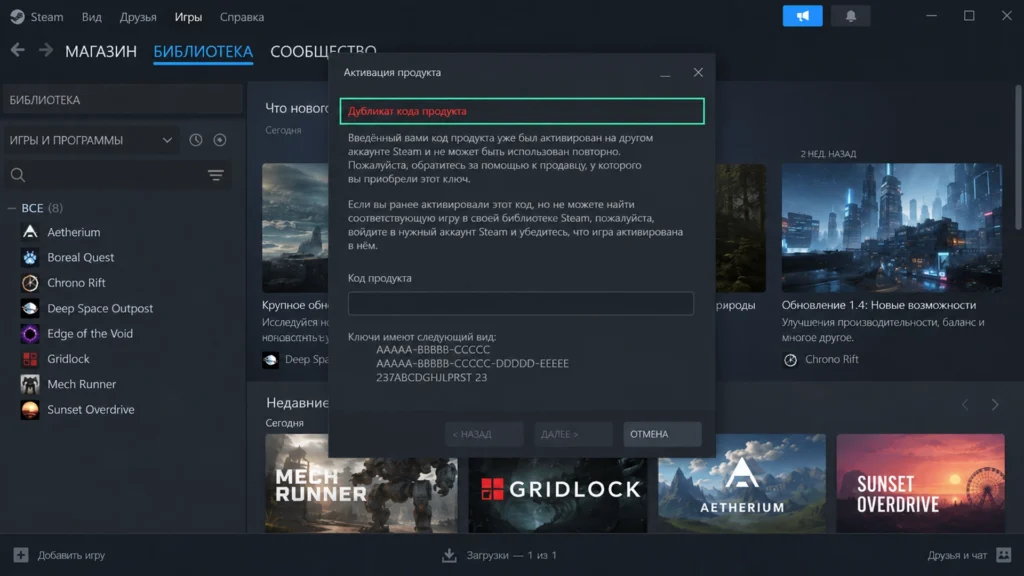Click the ОТМЕНА button
The height and width of the screenshot is (576, 1024).
click(x=662, y=434)
